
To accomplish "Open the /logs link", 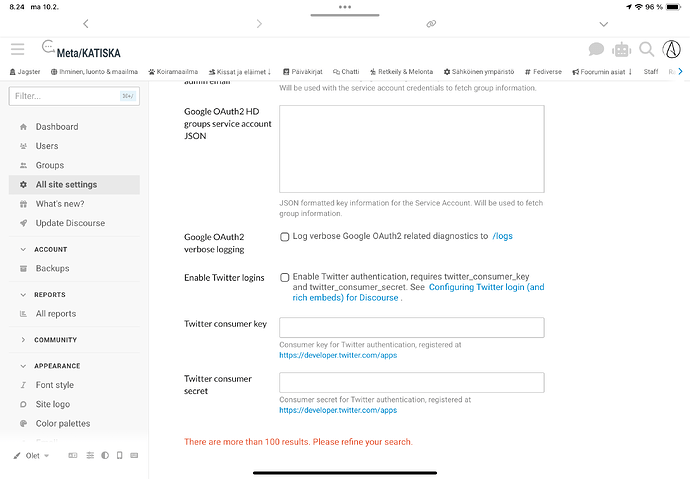I will (x=503, y=236).
